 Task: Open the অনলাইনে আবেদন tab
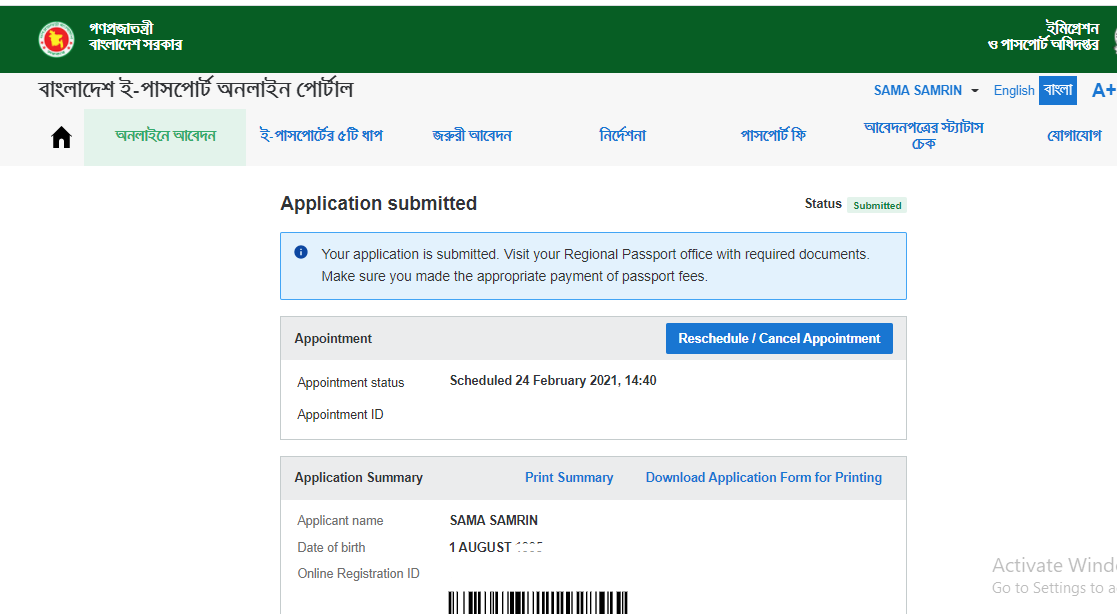165,136
